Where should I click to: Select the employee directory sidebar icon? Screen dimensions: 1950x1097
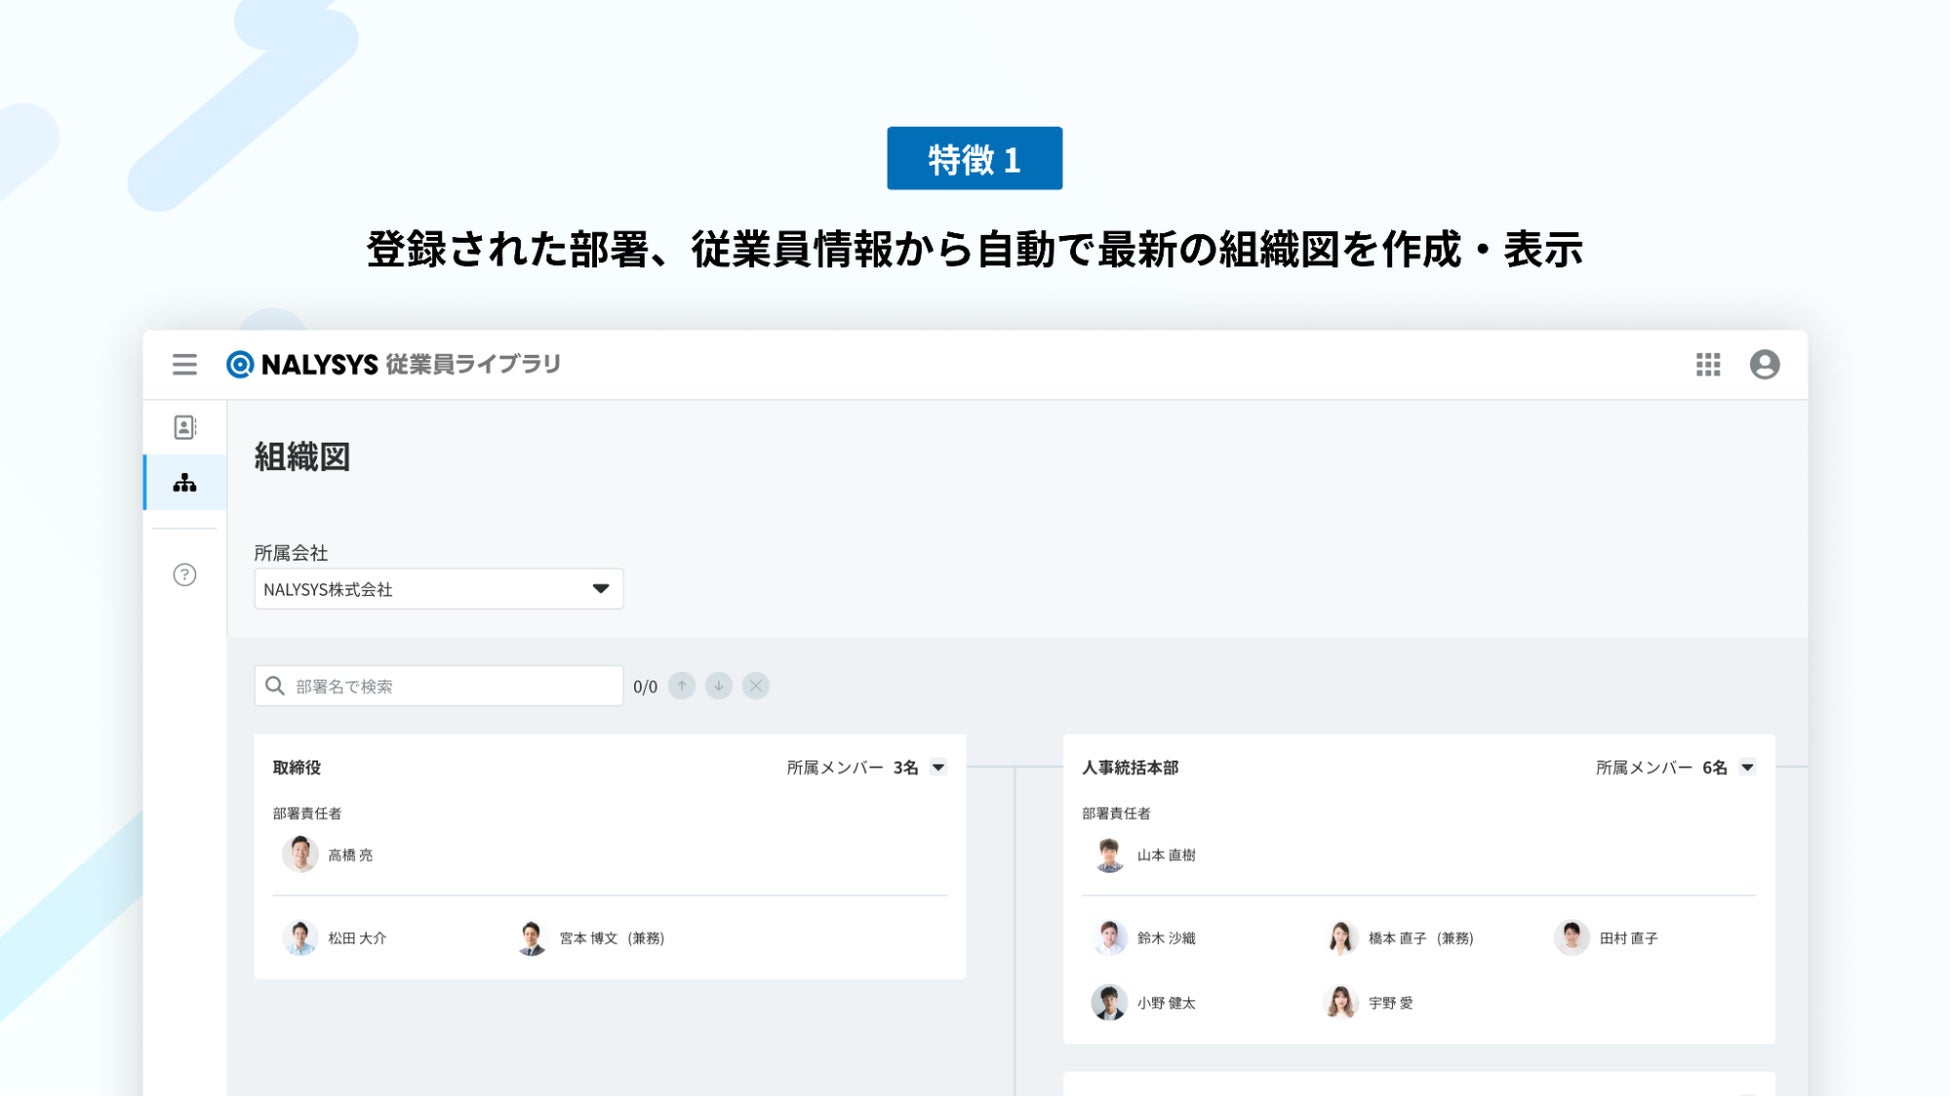pos(185,427)
